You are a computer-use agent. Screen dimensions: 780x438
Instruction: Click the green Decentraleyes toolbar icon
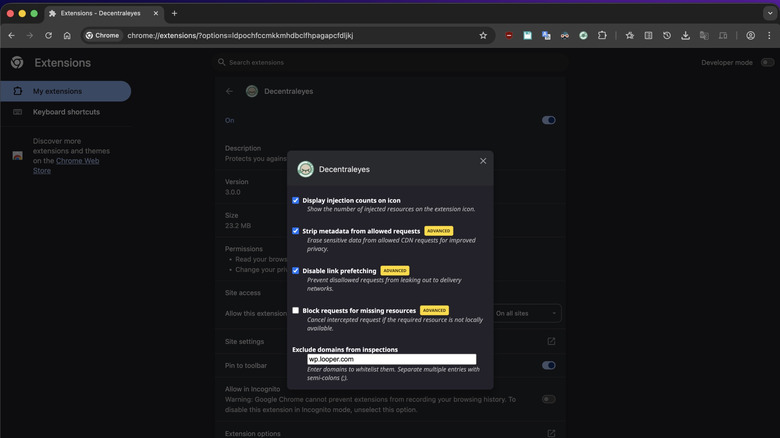[x=583, y=35]
